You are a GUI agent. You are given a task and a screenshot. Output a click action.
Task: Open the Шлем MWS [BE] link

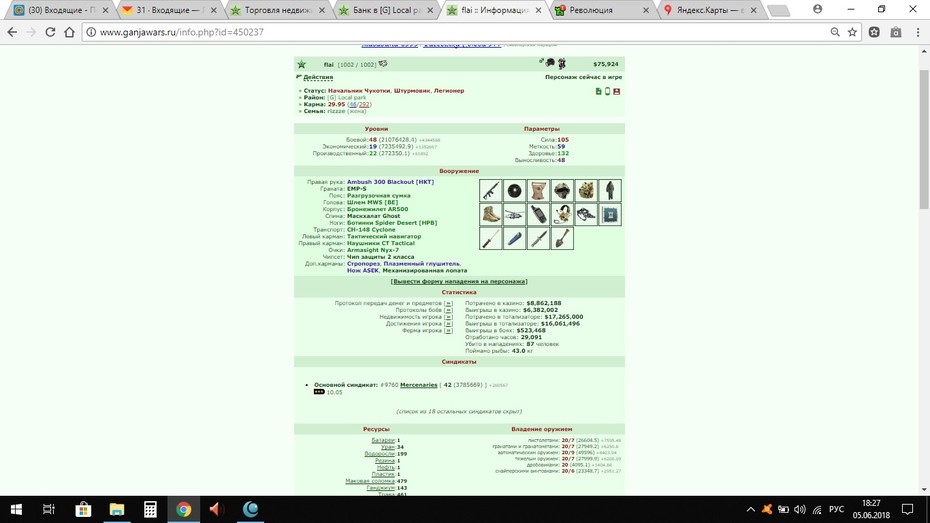[x=372, y=202]
